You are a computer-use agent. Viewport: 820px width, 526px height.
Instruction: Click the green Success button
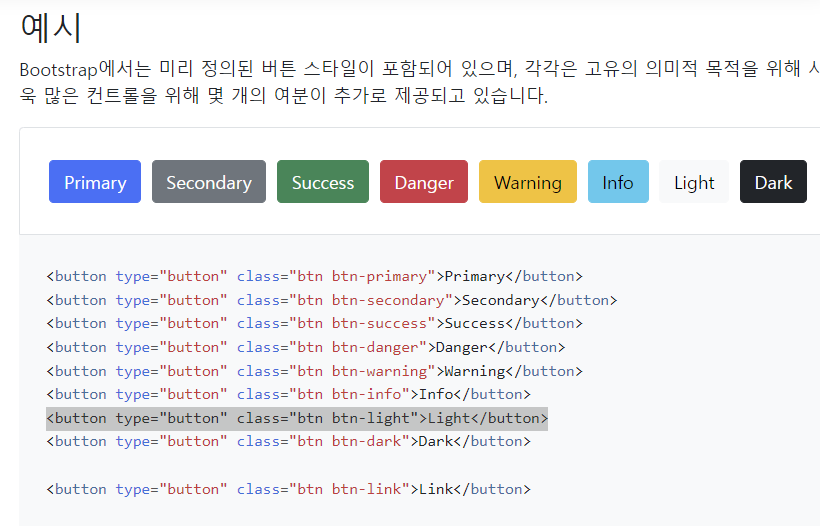[x=323, y=181]
